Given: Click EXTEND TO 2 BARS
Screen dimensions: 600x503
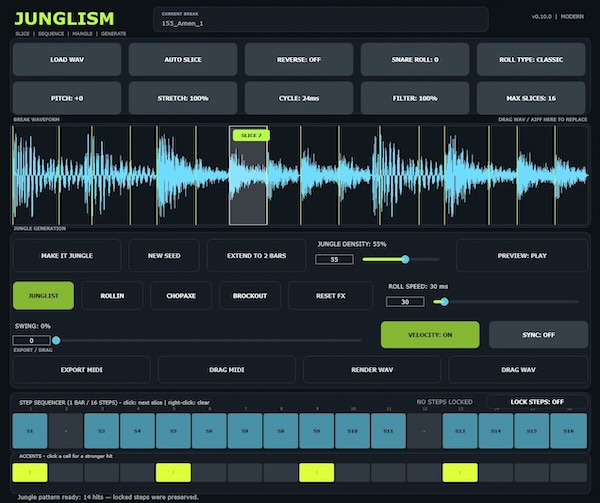Looking at the screenshot, I should coord(256,256).
